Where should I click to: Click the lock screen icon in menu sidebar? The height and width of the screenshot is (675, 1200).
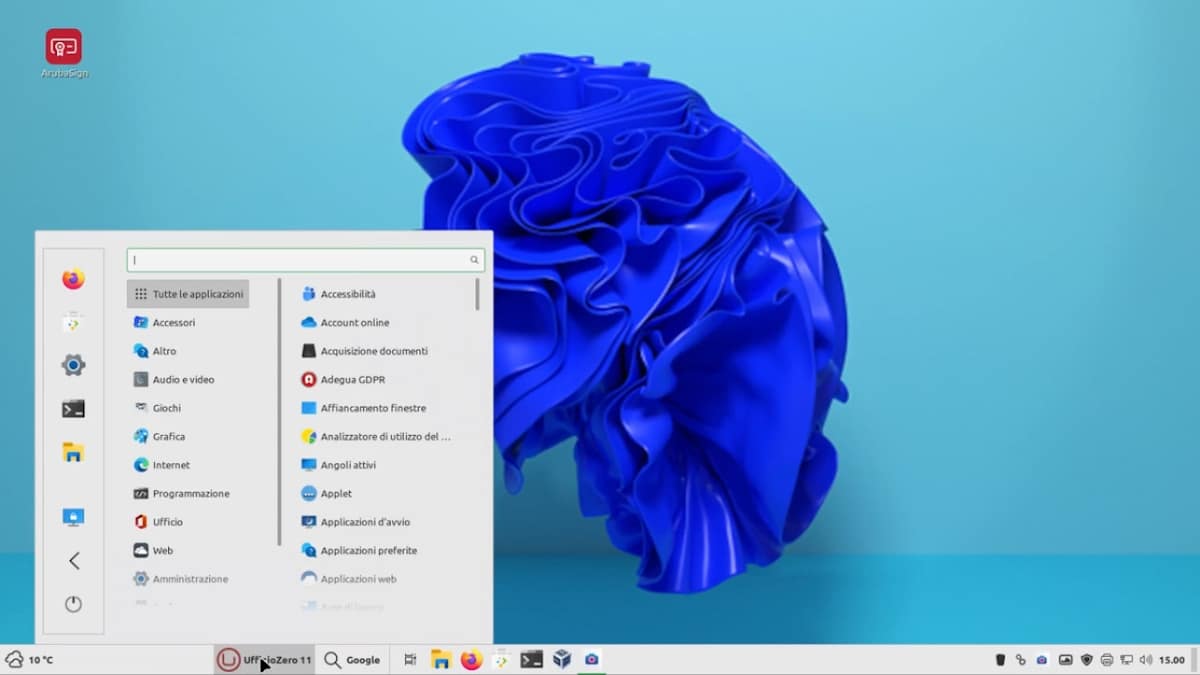coord(73,517)
